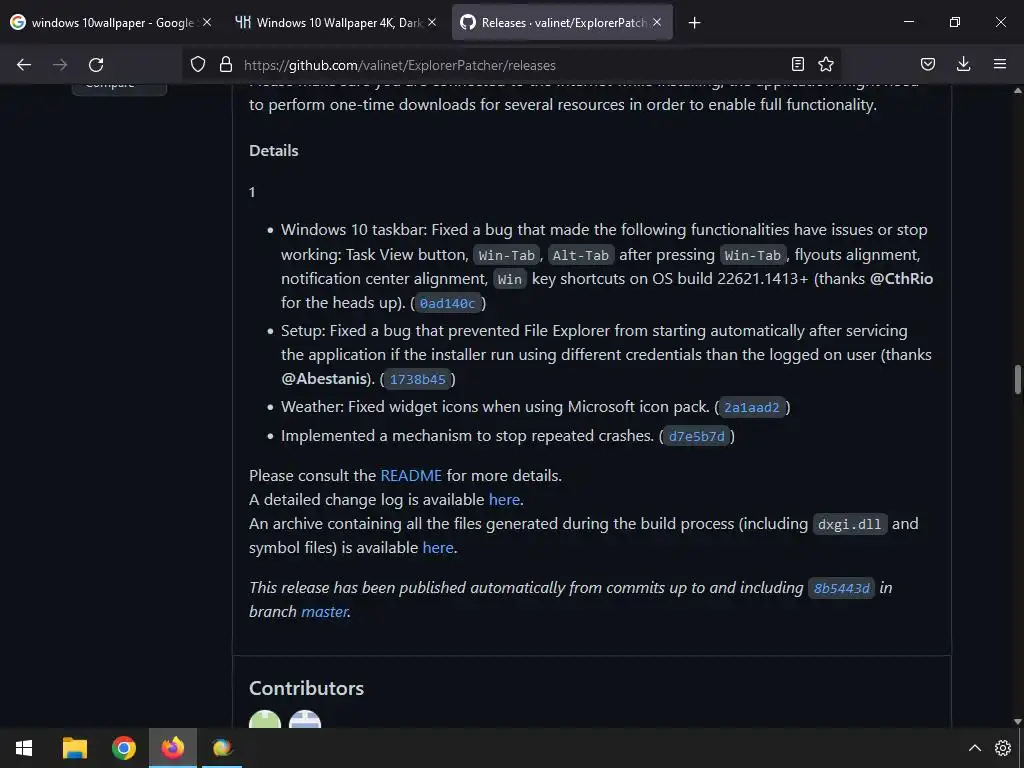The image size is (1024, 768).
Task: Click the forward navigation arrow
Action: point(60,65)
